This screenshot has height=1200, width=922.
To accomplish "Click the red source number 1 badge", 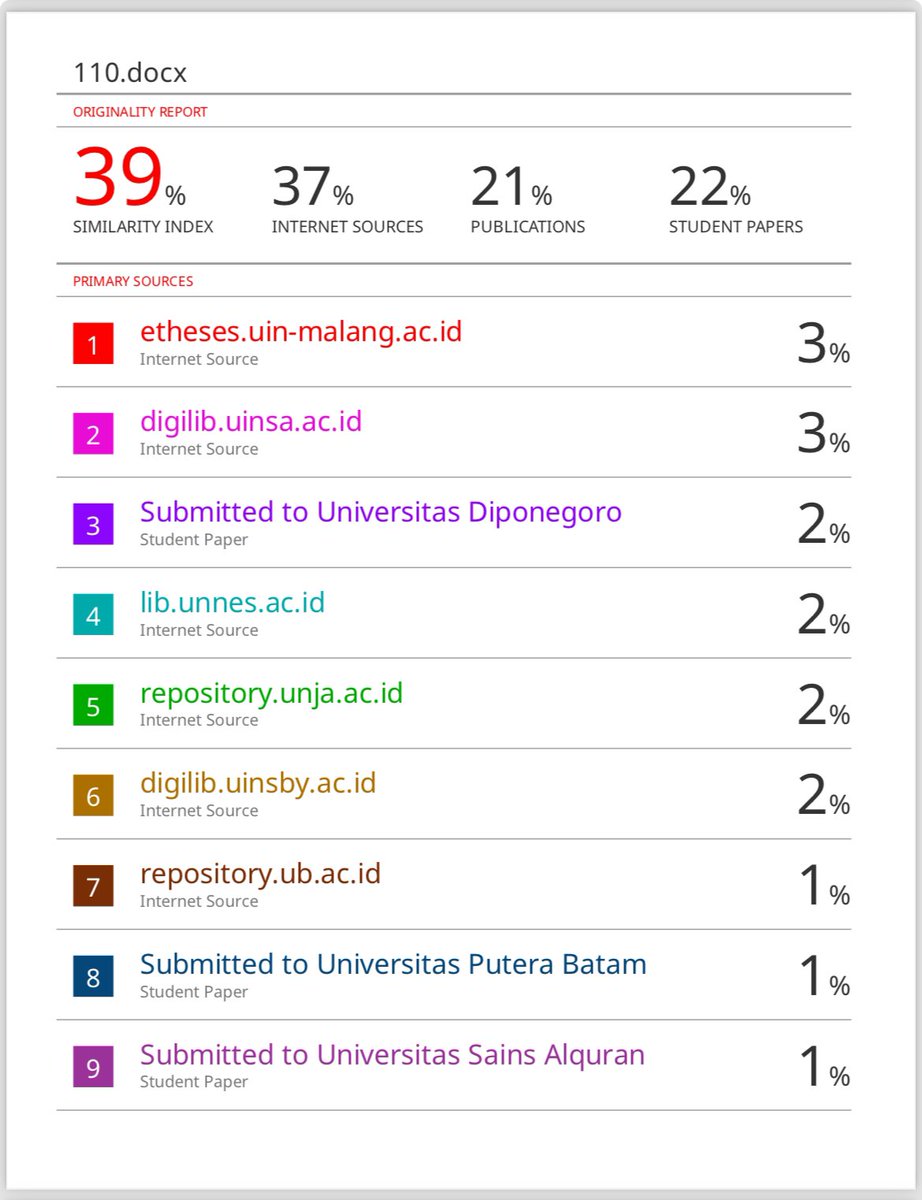I will pyautogui.click(x=93, y=345).
